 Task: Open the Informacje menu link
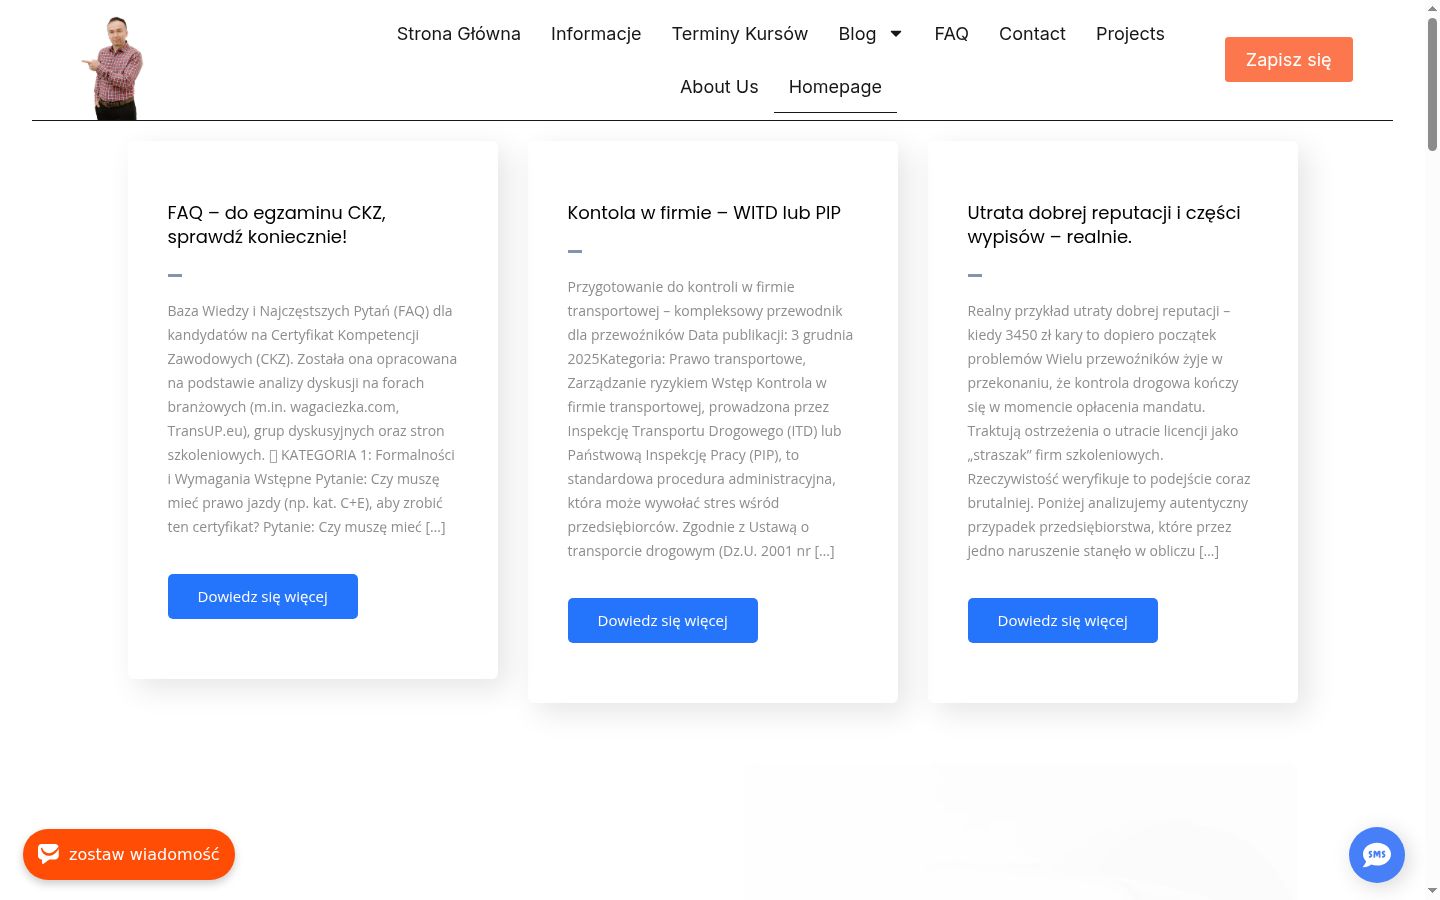596,34
